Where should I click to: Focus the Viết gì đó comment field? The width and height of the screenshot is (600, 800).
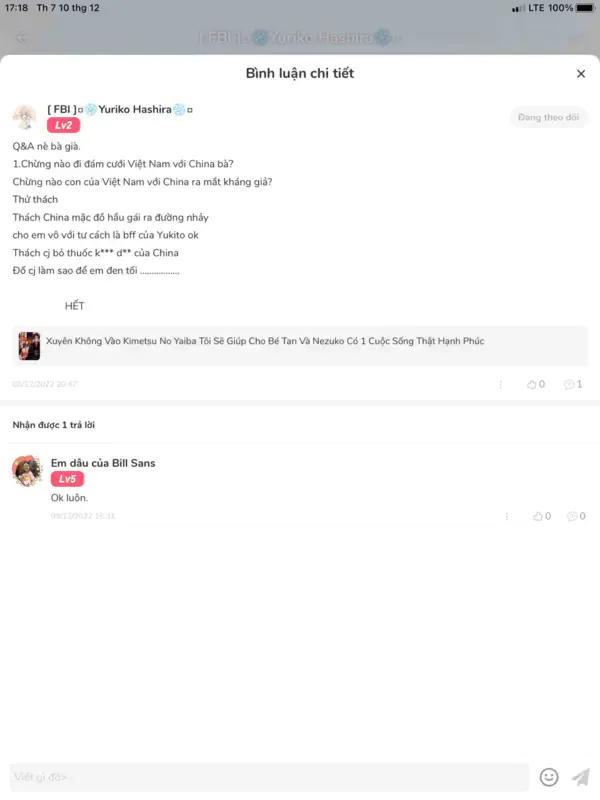pos(269,777)
